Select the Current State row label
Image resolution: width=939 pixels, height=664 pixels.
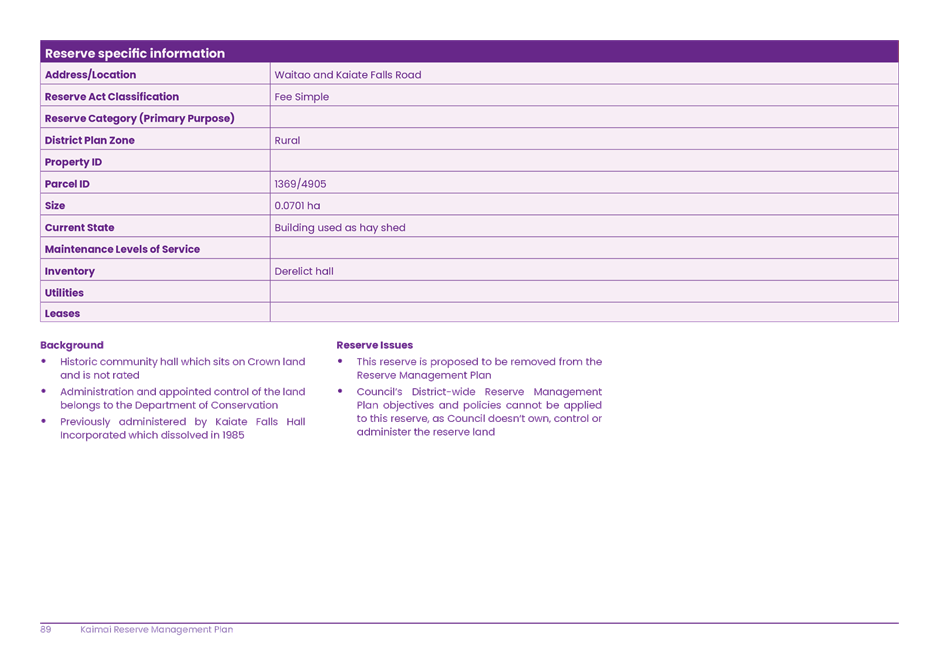point(80,227)
